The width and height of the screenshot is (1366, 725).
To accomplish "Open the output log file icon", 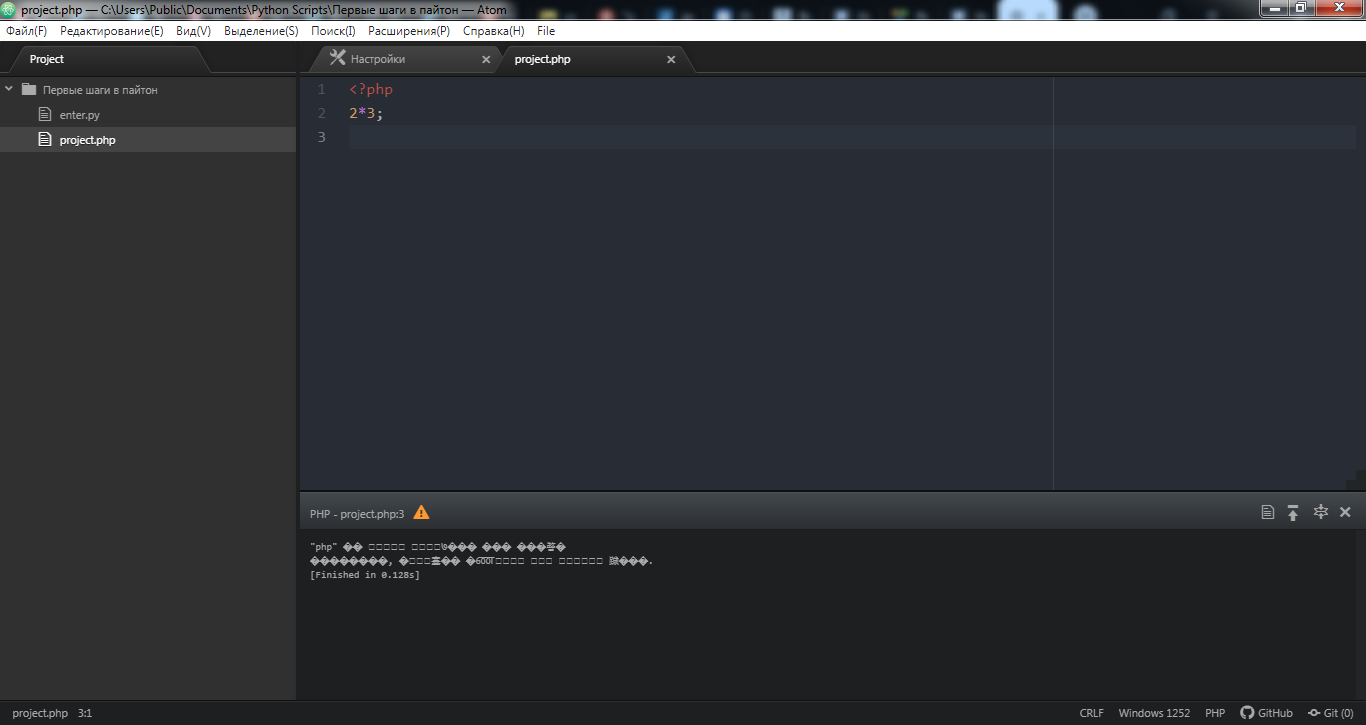I will coord(1268,512).
